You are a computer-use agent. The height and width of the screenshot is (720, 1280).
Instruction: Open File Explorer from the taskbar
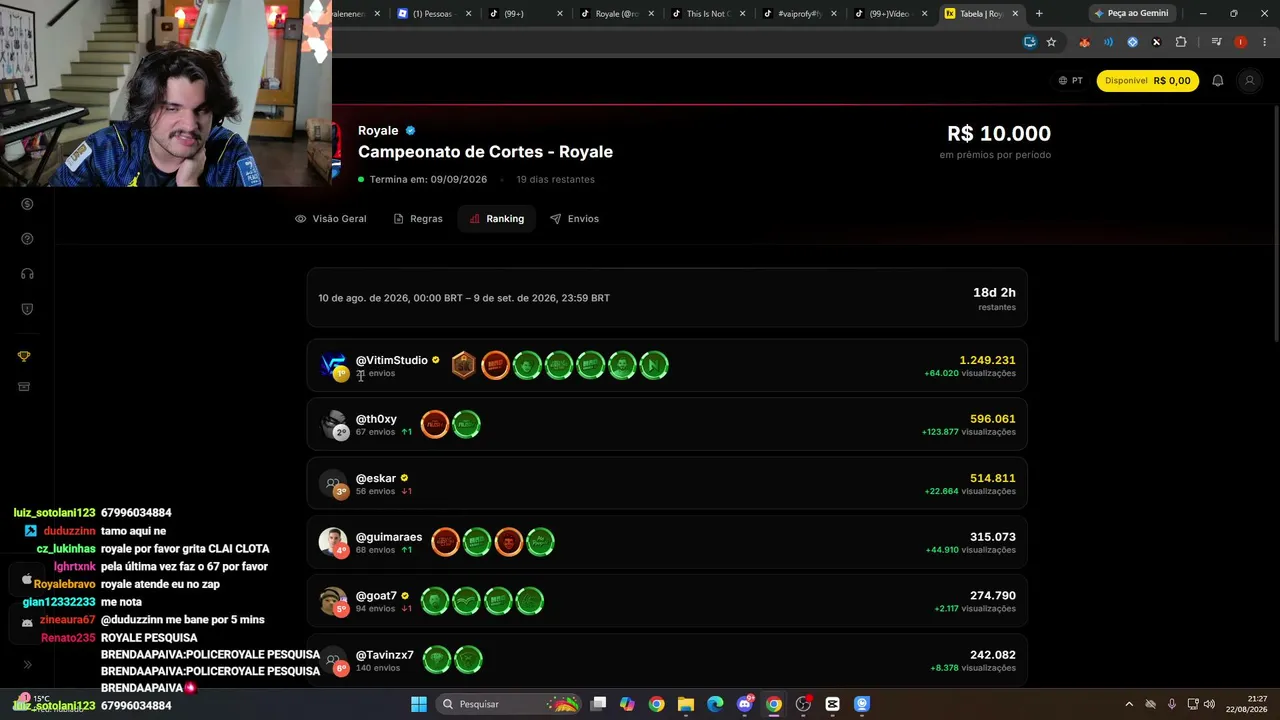tap(685, 704)
